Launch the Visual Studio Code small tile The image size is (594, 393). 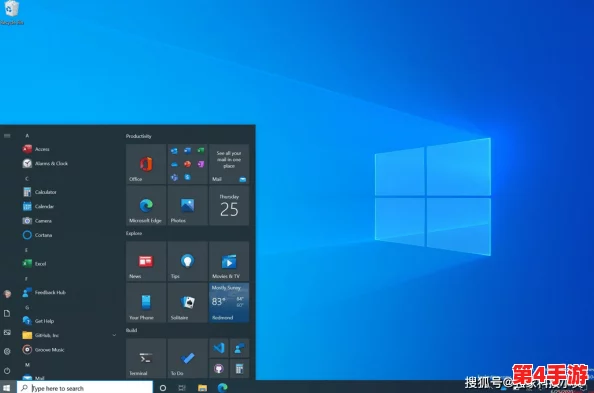pos(219,348)
